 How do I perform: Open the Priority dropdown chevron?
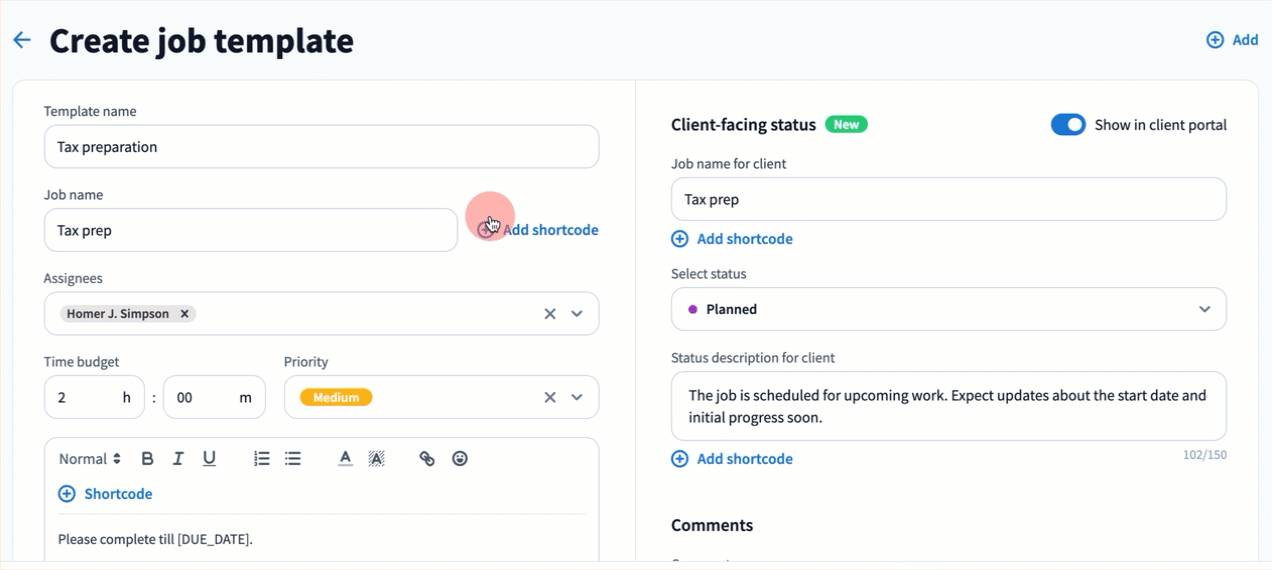577,398
